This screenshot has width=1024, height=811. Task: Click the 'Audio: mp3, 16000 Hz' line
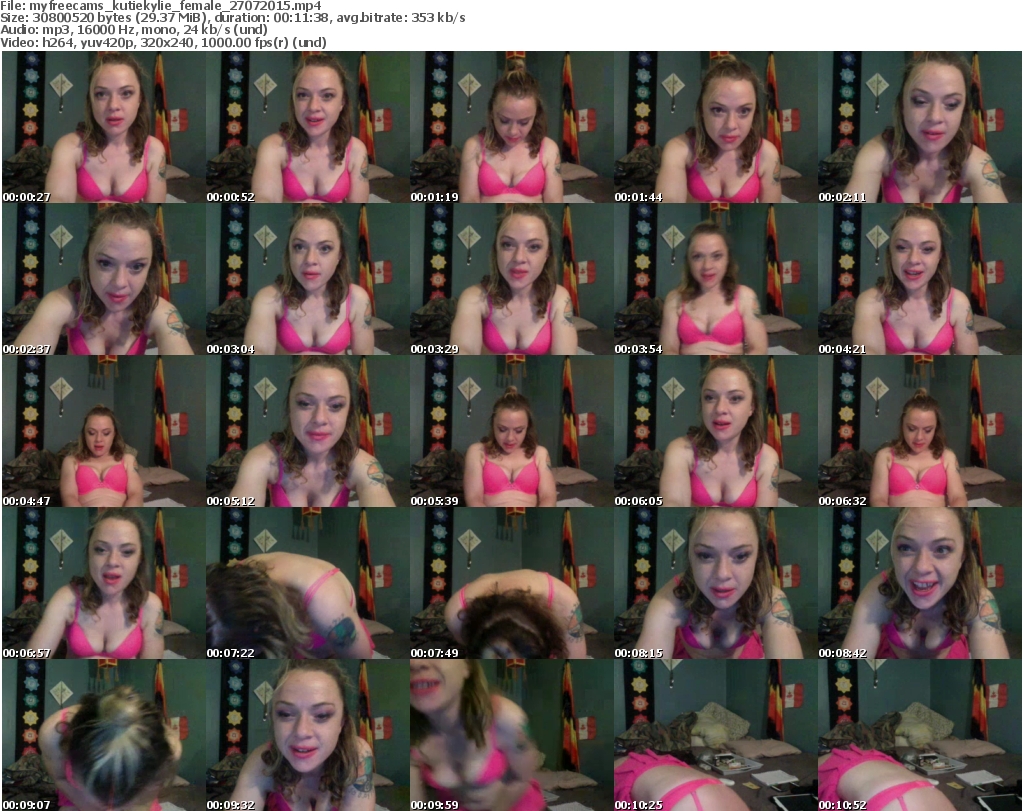(133, 30)
